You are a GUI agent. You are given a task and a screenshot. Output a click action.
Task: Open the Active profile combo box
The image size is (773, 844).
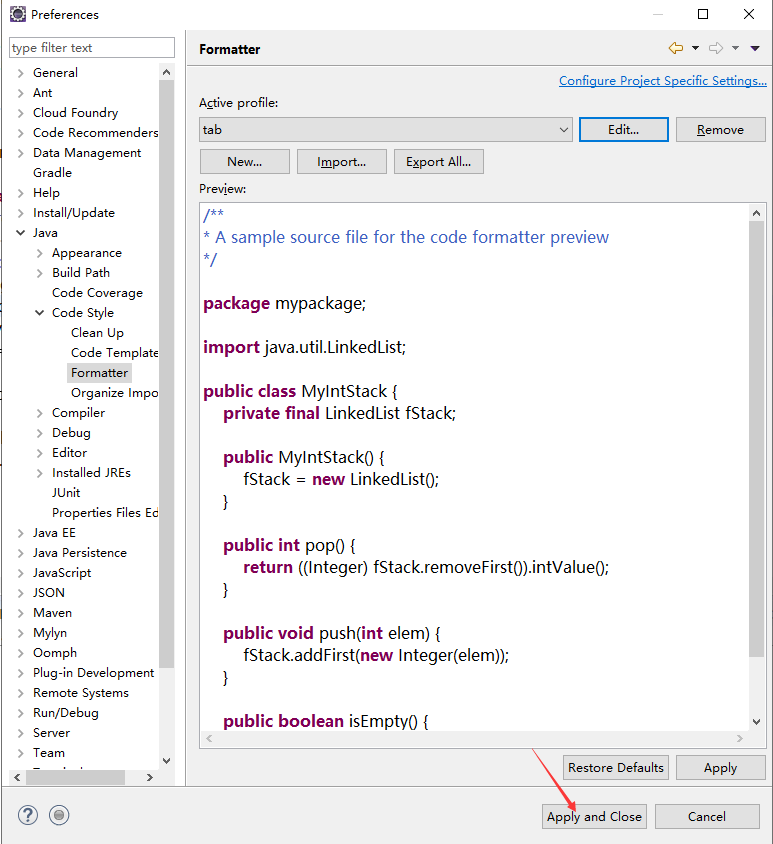[x=385, y=130]
